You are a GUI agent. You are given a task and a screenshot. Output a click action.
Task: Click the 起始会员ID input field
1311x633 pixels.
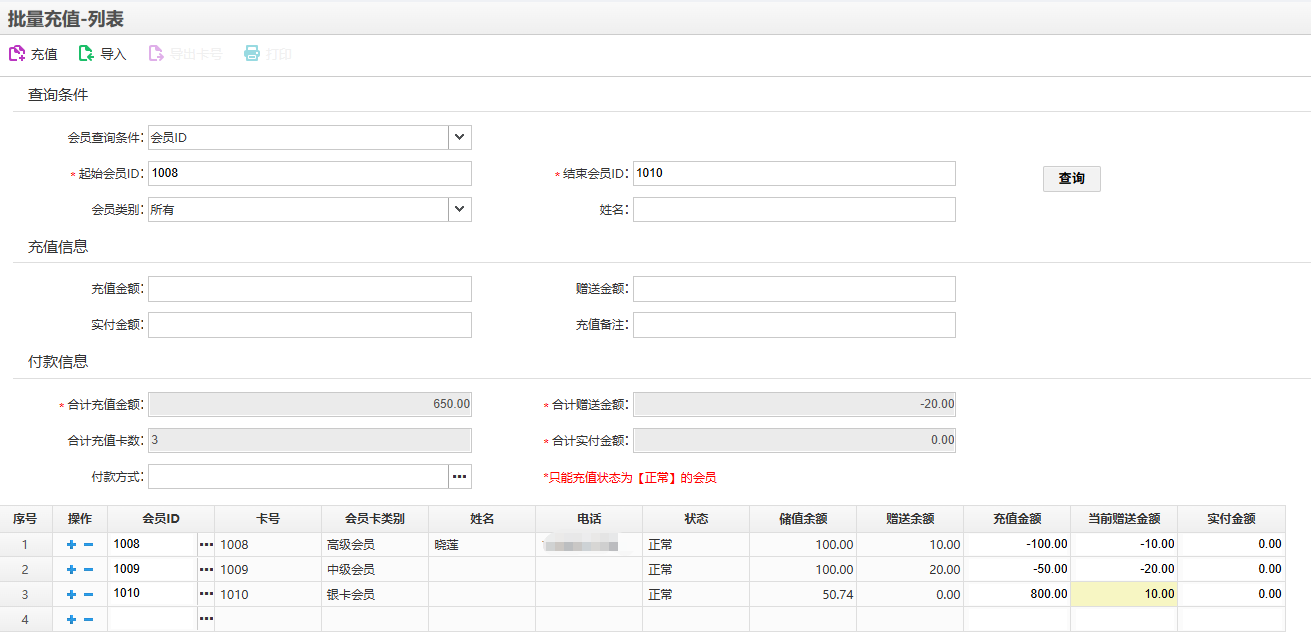point(309,173)
